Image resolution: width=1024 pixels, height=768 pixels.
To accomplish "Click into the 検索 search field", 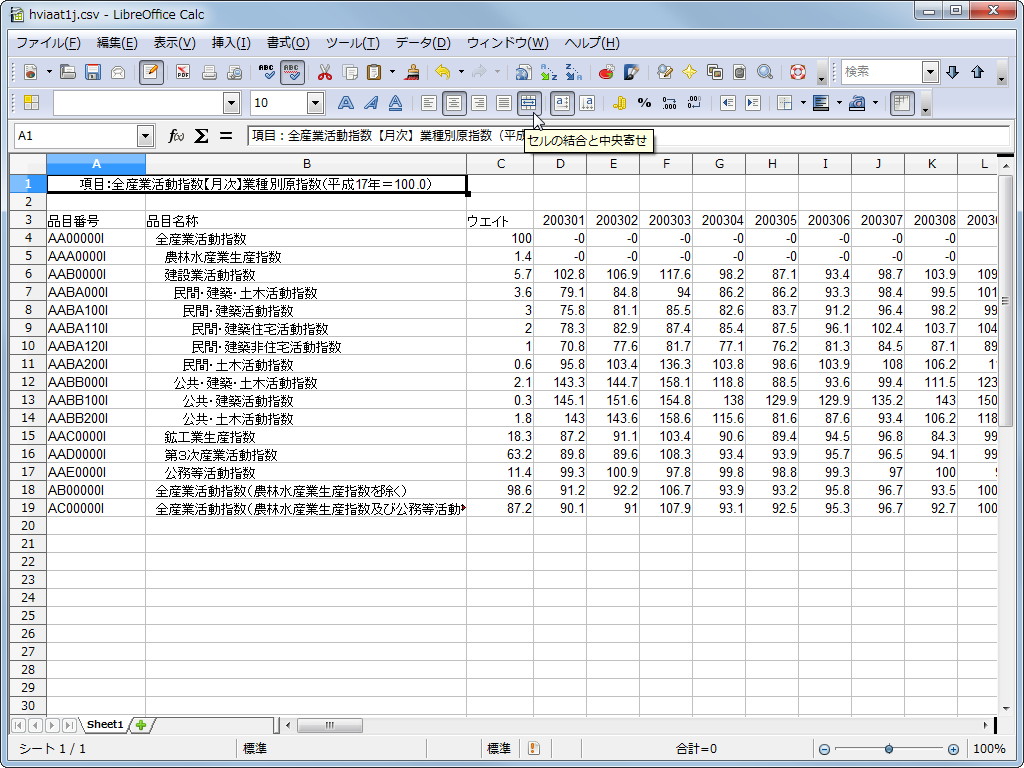I will pyautogui.click(x=882, y=72).
